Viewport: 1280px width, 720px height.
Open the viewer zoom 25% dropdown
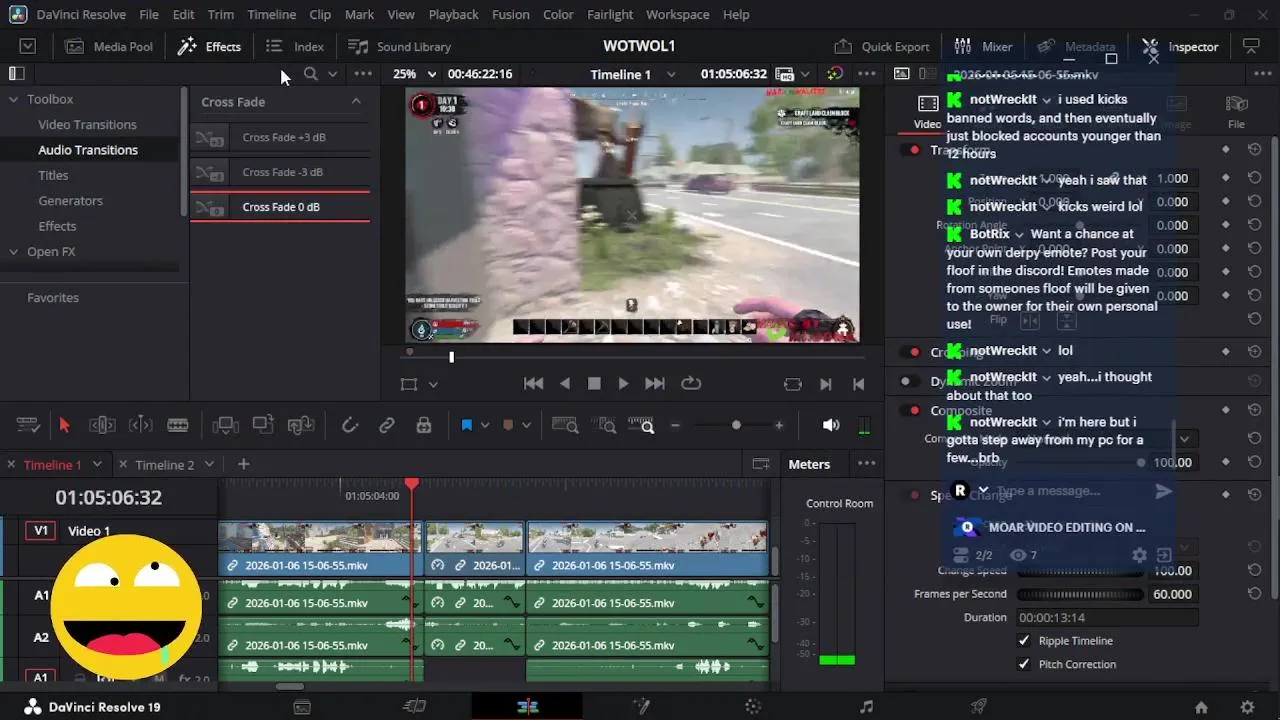[x=415, y=74]
